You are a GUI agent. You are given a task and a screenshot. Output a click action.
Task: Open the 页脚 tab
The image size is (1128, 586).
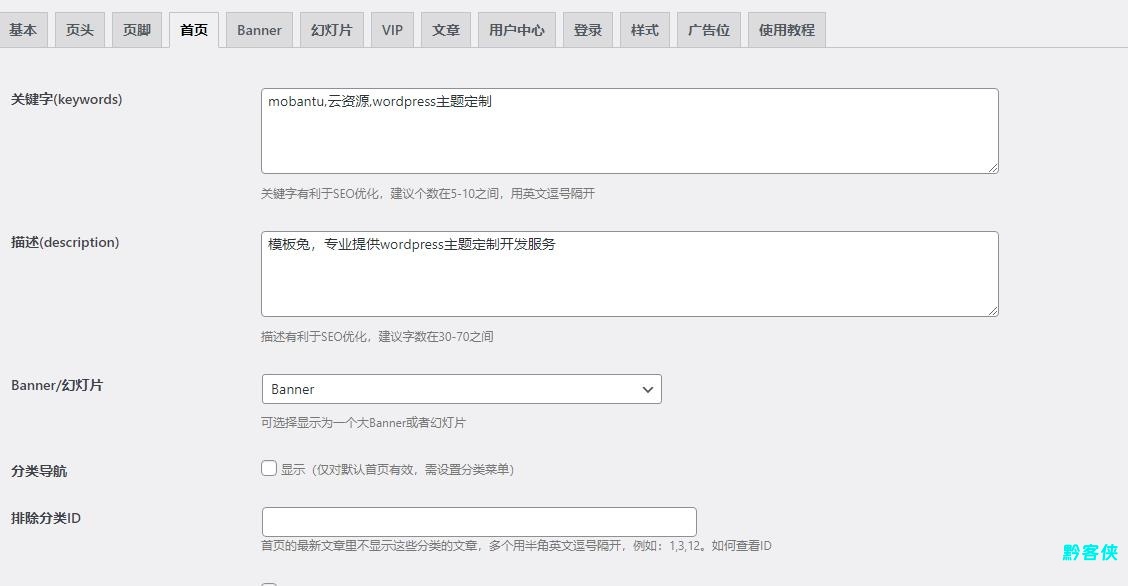(137, 30)
